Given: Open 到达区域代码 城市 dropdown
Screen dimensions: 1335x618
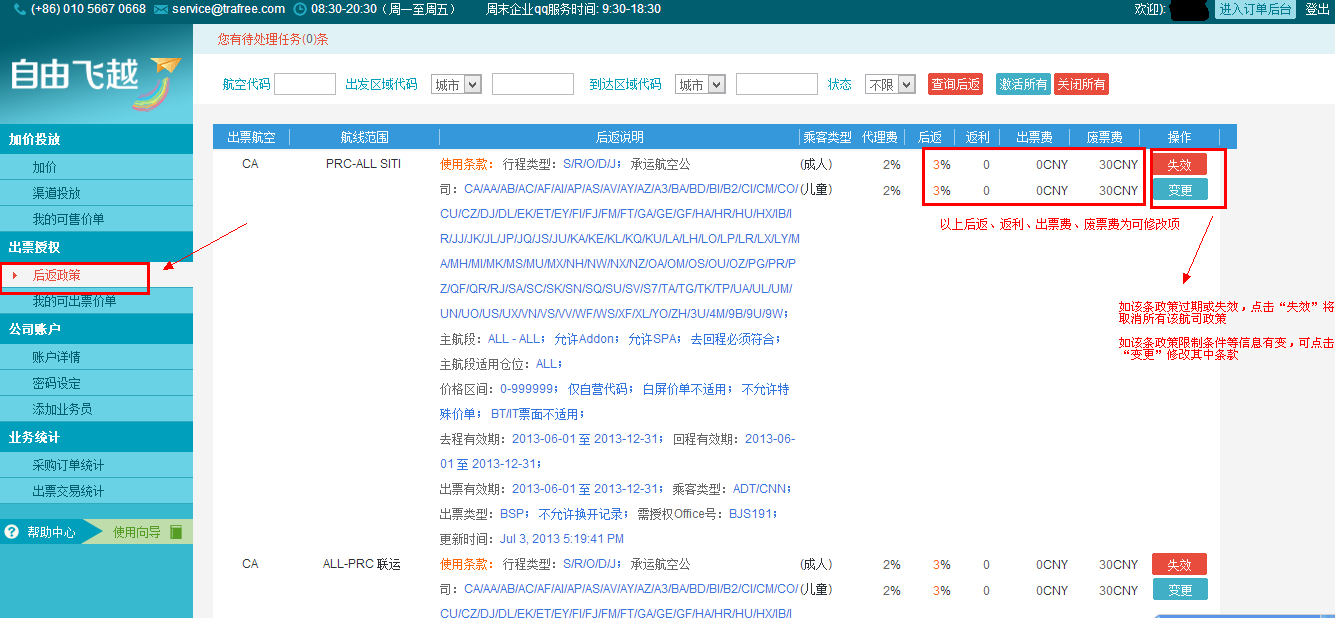Looking at the screenshot, I should [700, 85].
